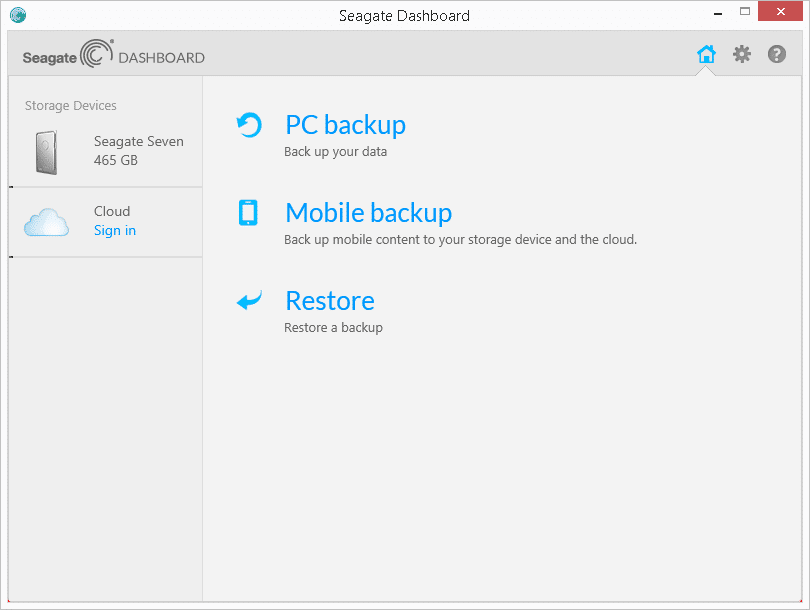This screenshot has width=810, height=610.
Task: Close the Seagate Dashboard window
Action: coord(781,11)
